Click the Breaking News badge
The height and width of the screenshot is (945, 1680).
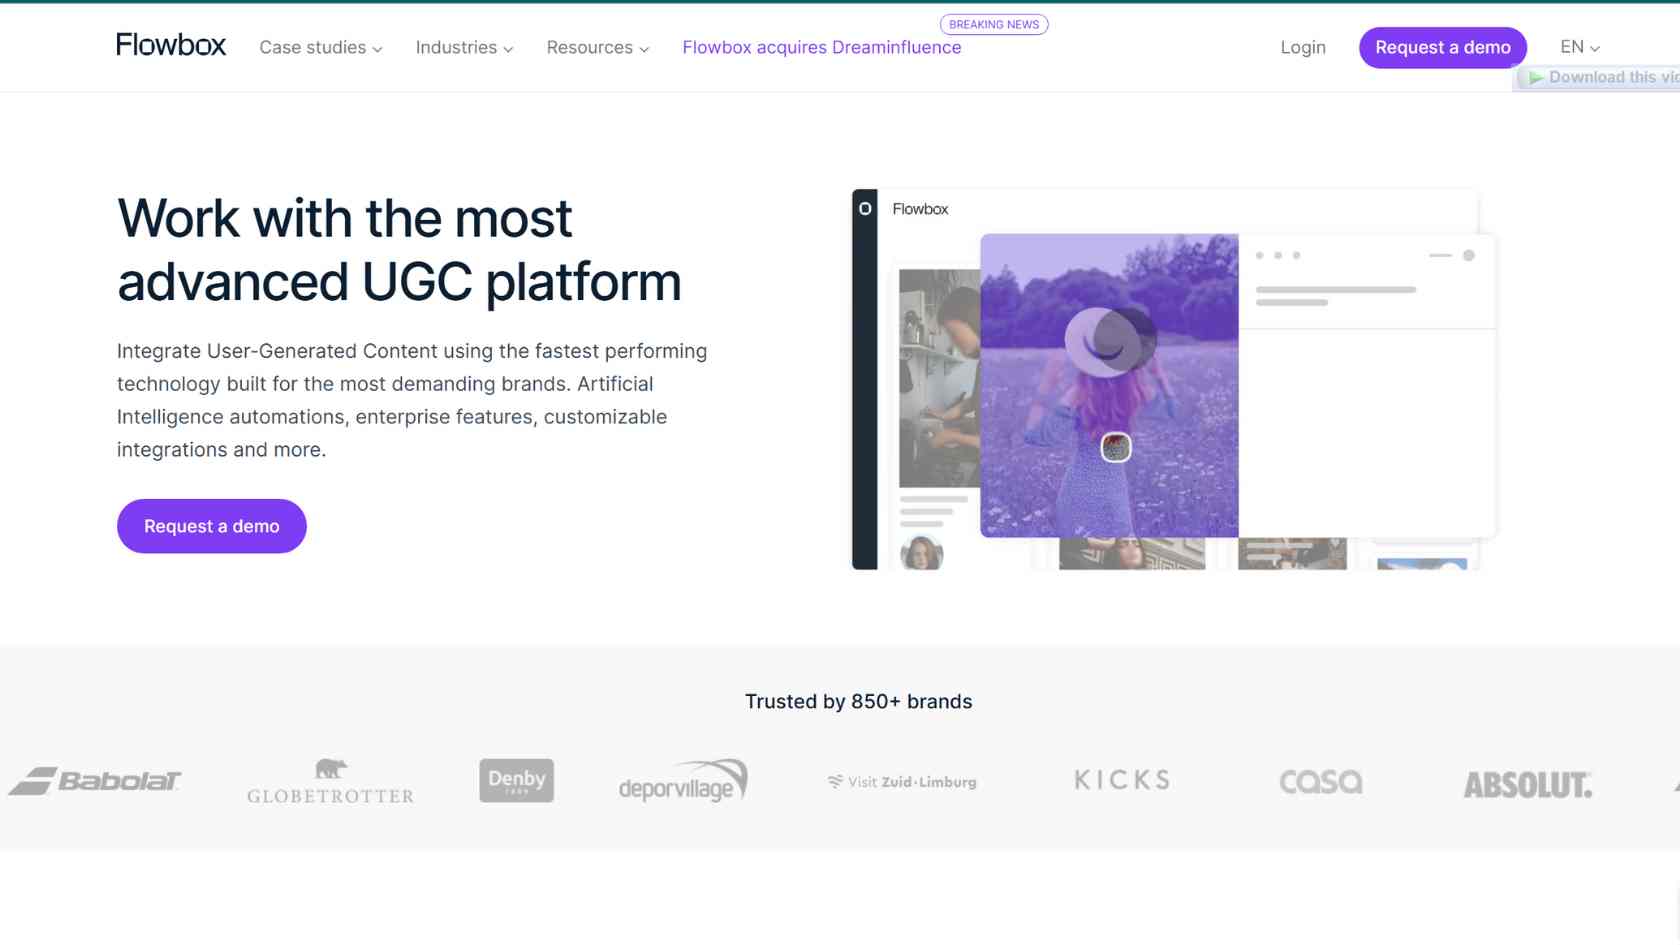993,24
